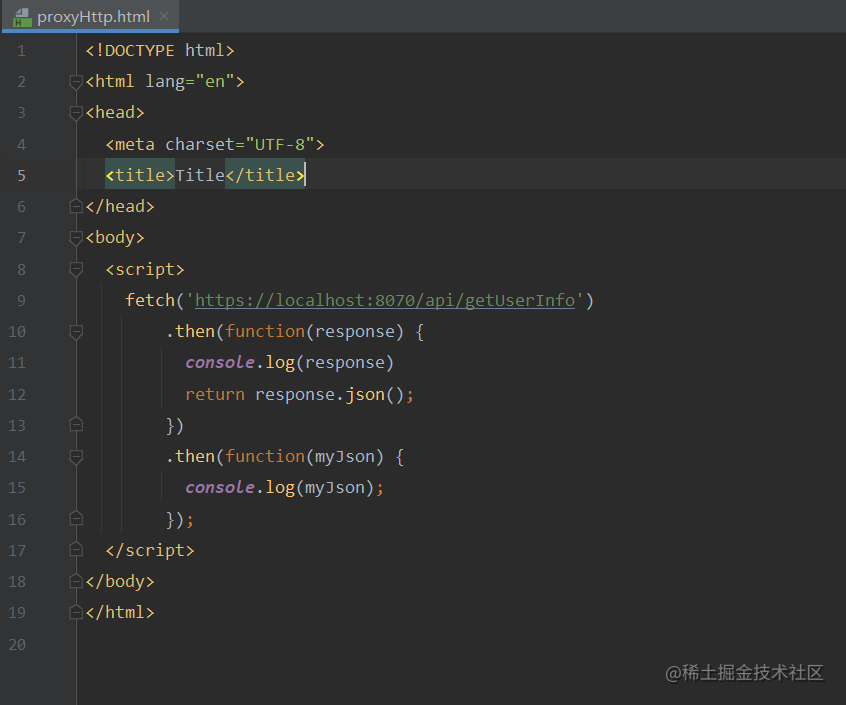
Task: Click line number 12 in the gutter
Action: 17,394
